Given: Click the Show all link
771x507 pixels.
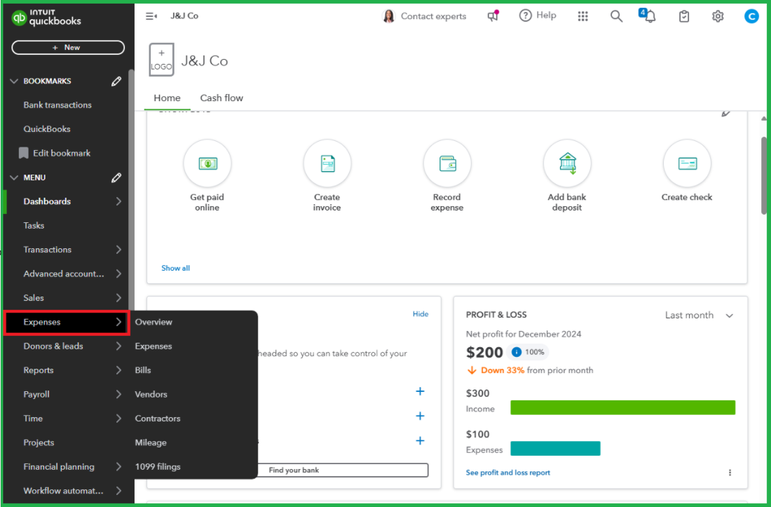Looking at the screenshot, I should coord(176,268).
